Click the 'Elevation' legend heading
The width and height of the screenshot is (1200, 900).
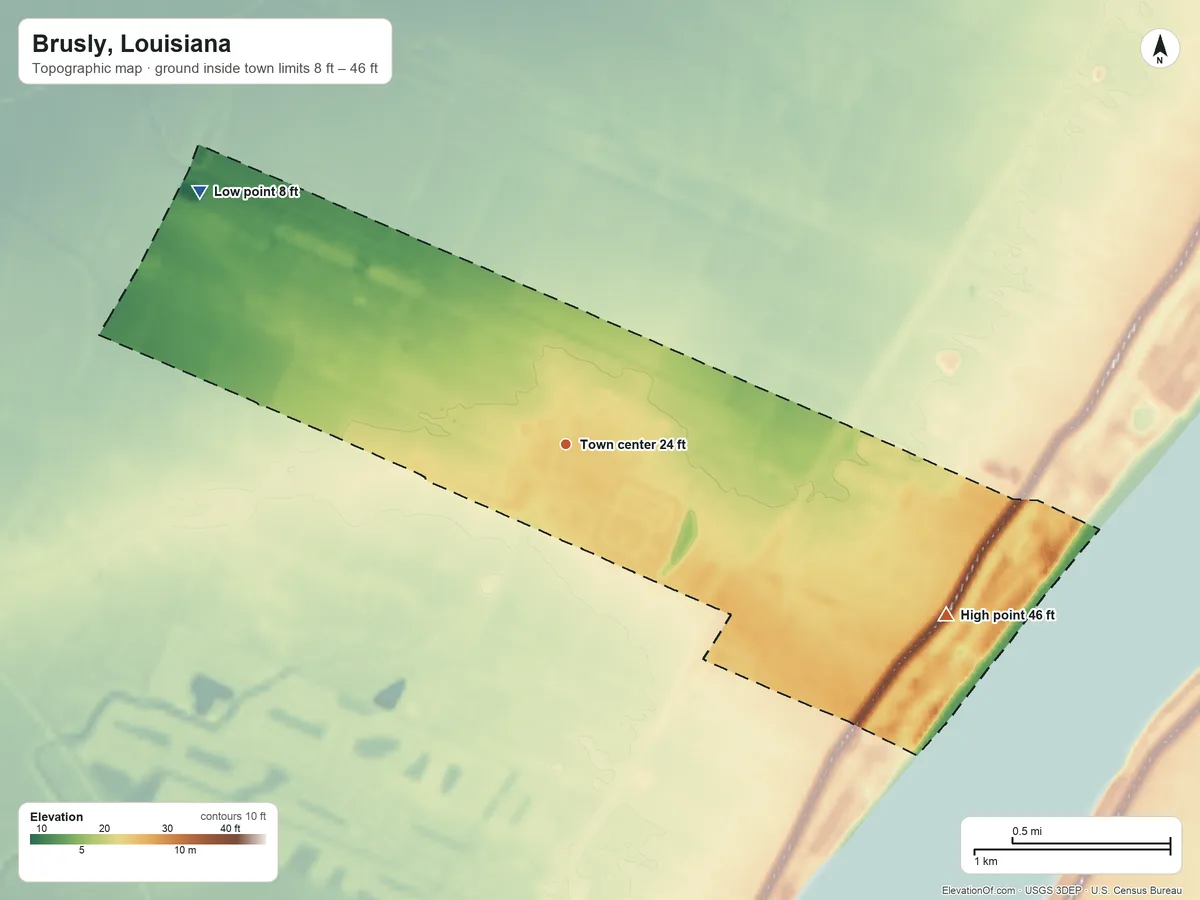(57, 817)
